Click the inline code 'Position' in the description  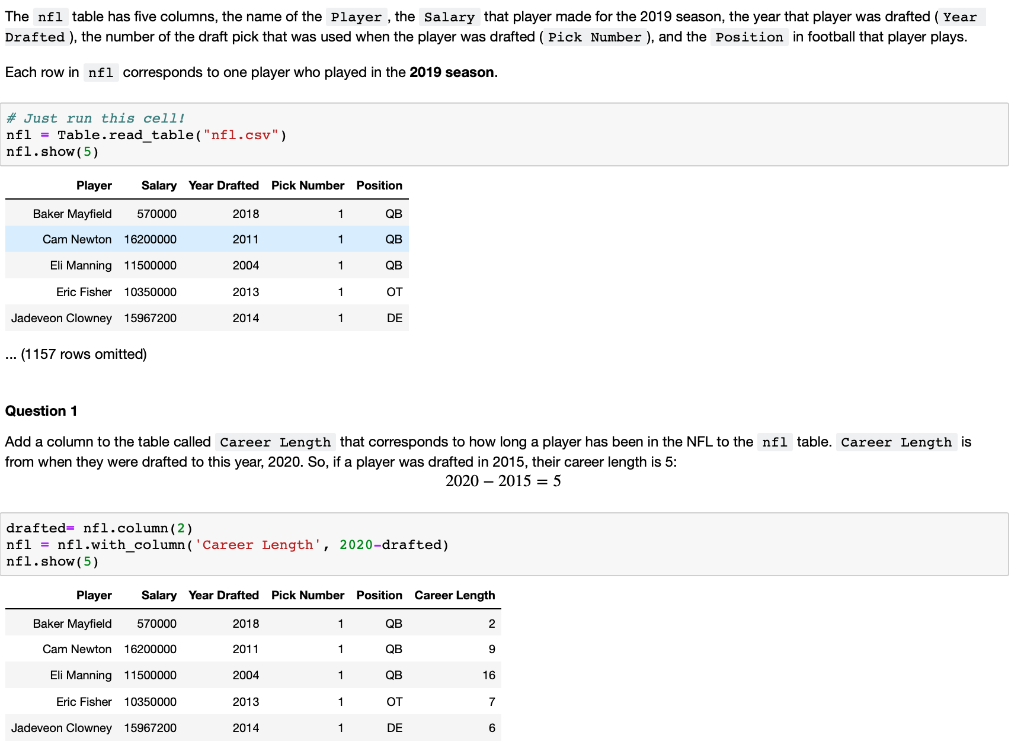point(749,37)
